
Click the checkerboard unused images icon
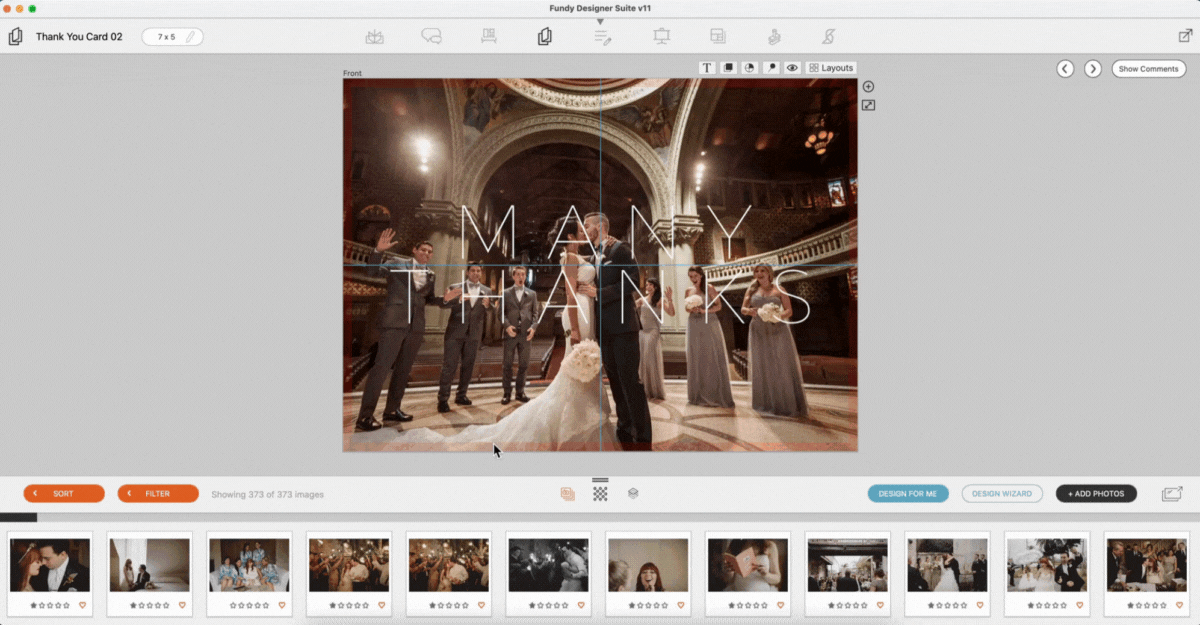(600, 494)
